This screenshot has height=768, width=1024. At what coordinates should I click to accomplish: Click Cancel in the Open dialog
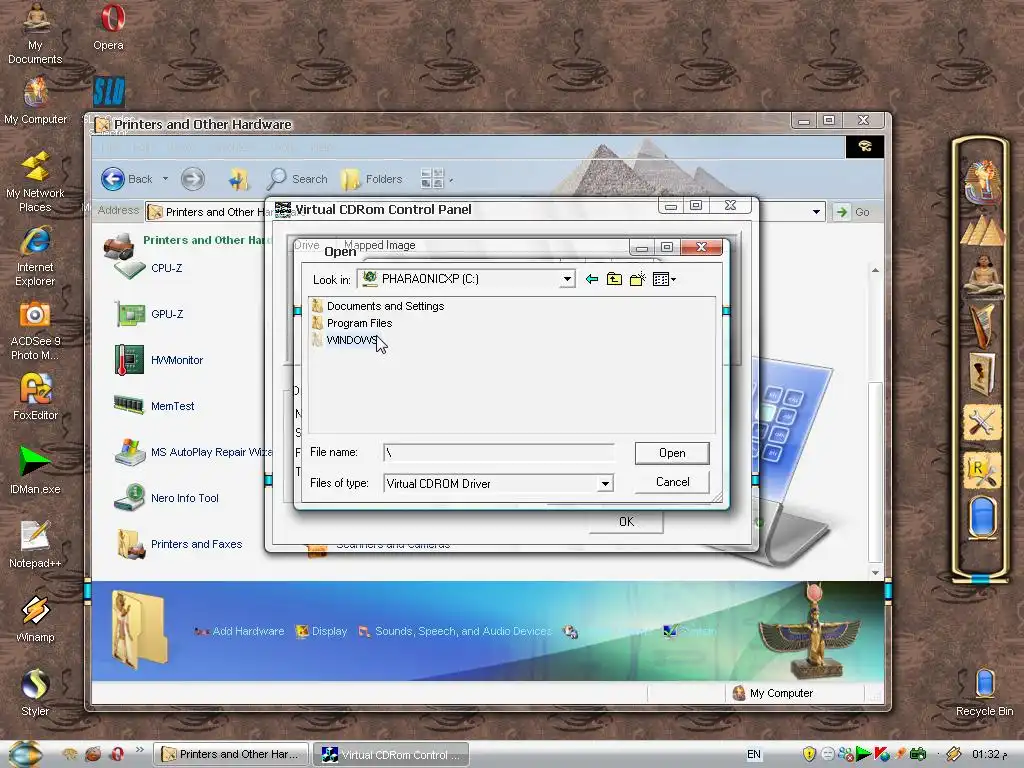click(672, 482)
